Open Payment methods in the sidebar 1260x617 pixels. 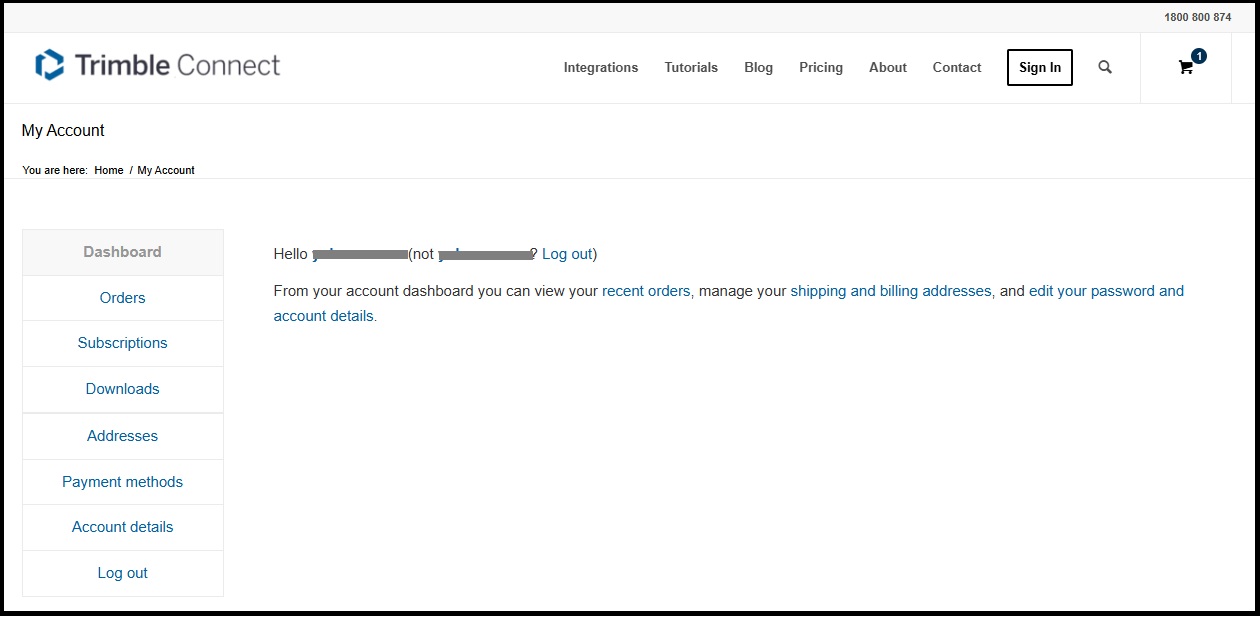[x=123, y=482]
